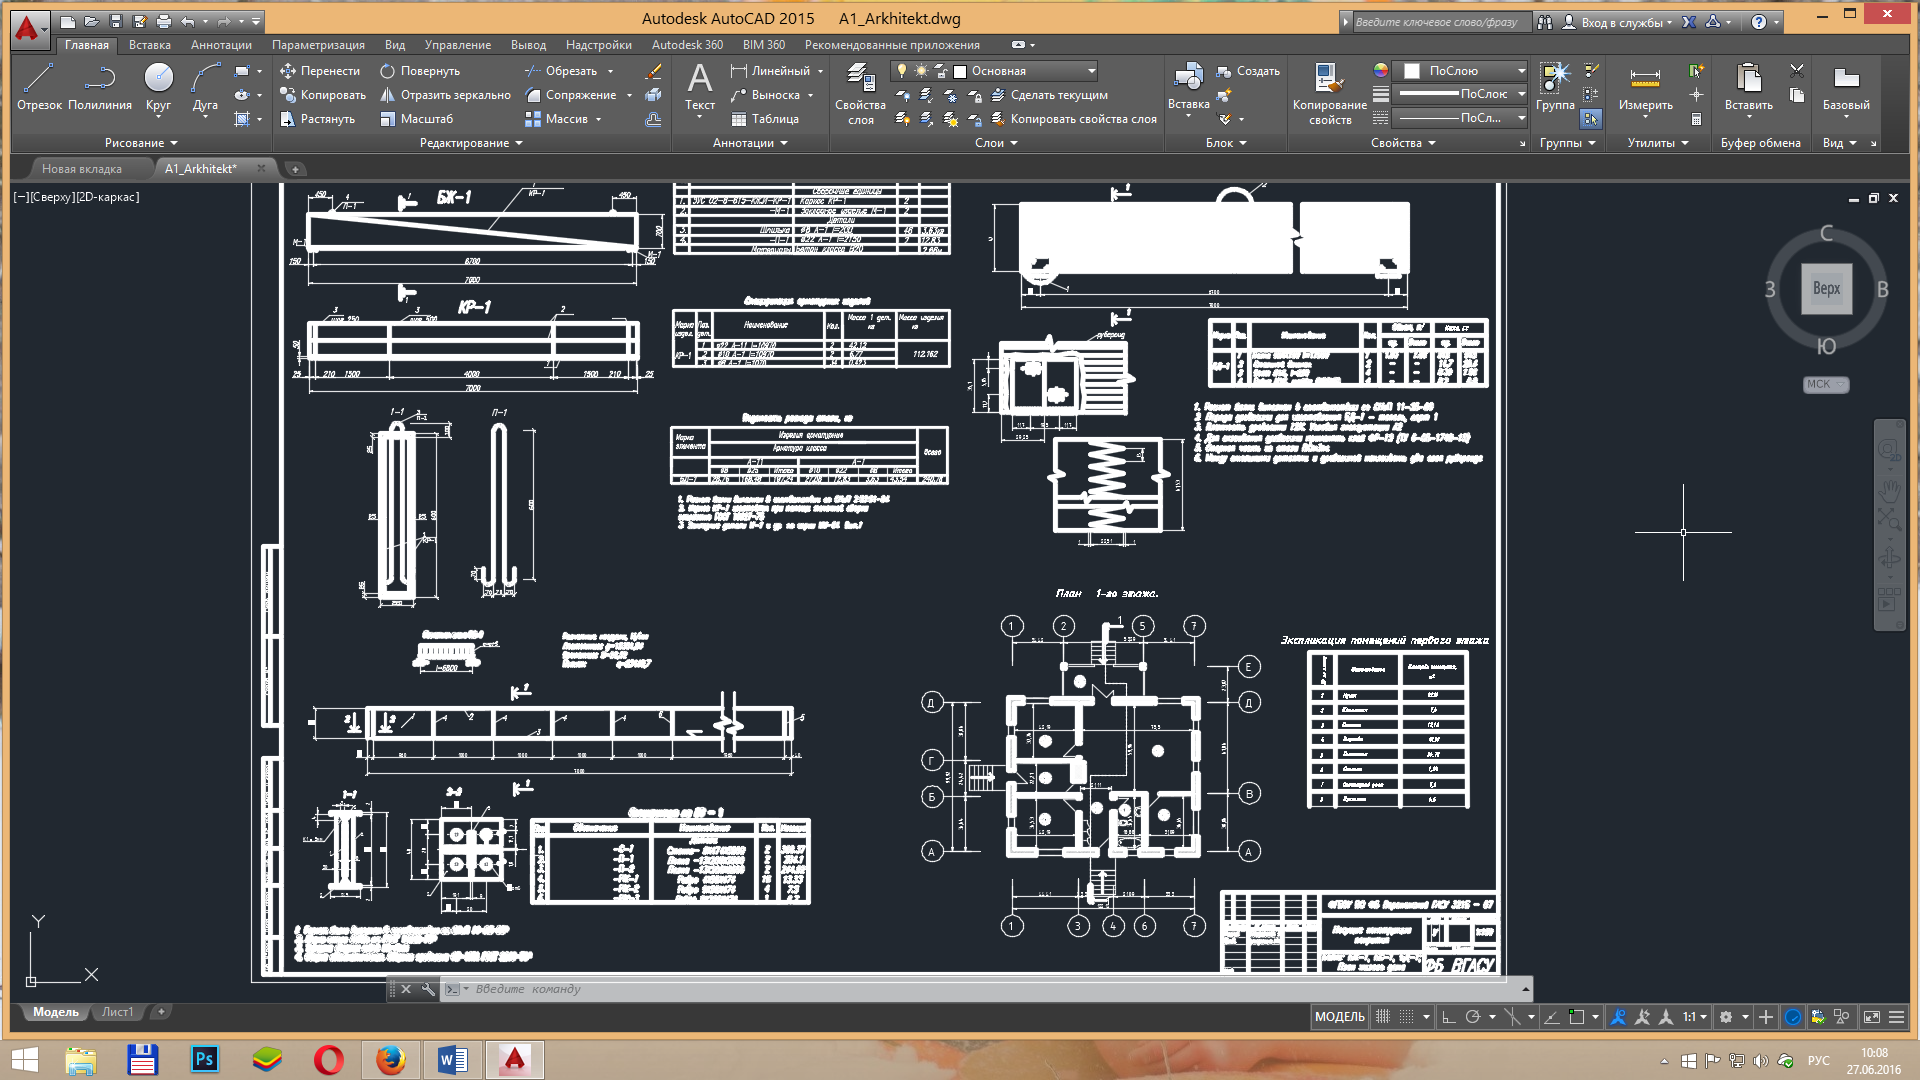Click the Customization menu icon in status bar
Screen dimensions: 1920x1080
(1896, 1017)
